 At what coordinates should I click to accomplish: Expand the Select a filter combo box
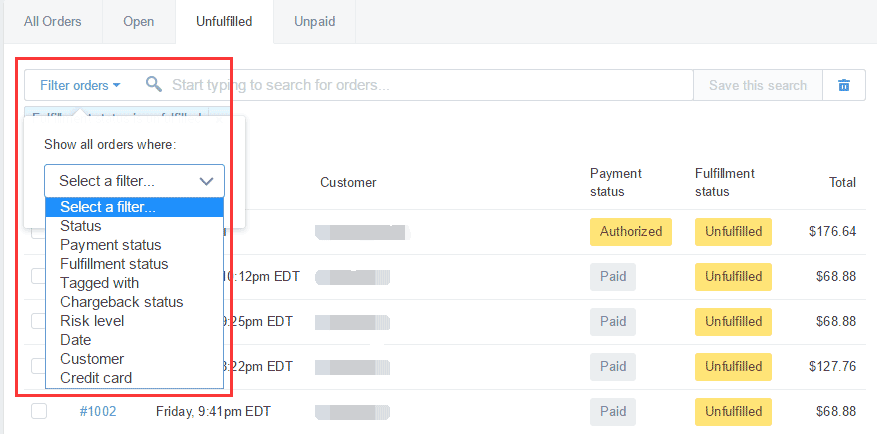click(134, 181)
